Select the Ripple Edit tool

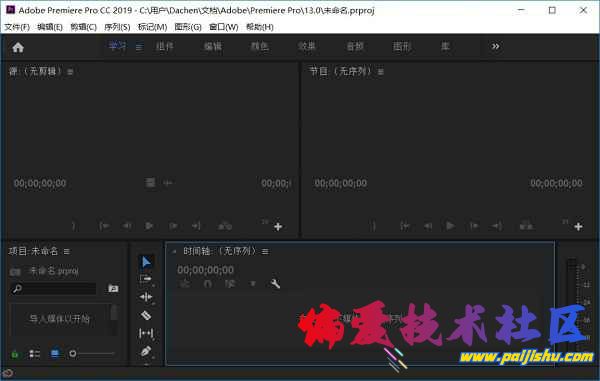[x=146, y=297]
